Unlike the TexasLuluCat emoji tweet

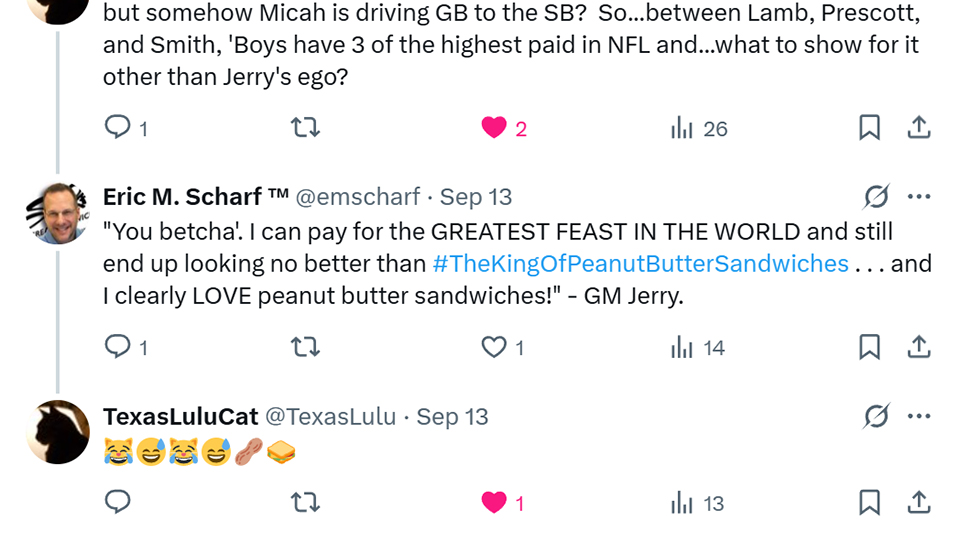[x=494, y=502]
